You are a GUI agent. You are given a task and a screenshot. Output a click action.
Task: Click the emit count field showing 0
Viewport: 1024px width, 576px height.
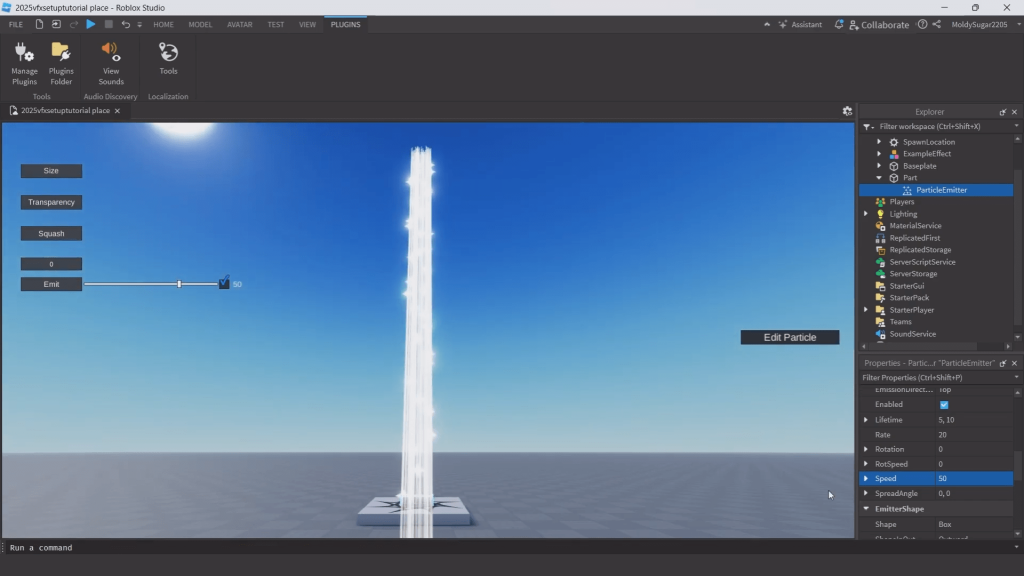[x=51, y=264]
